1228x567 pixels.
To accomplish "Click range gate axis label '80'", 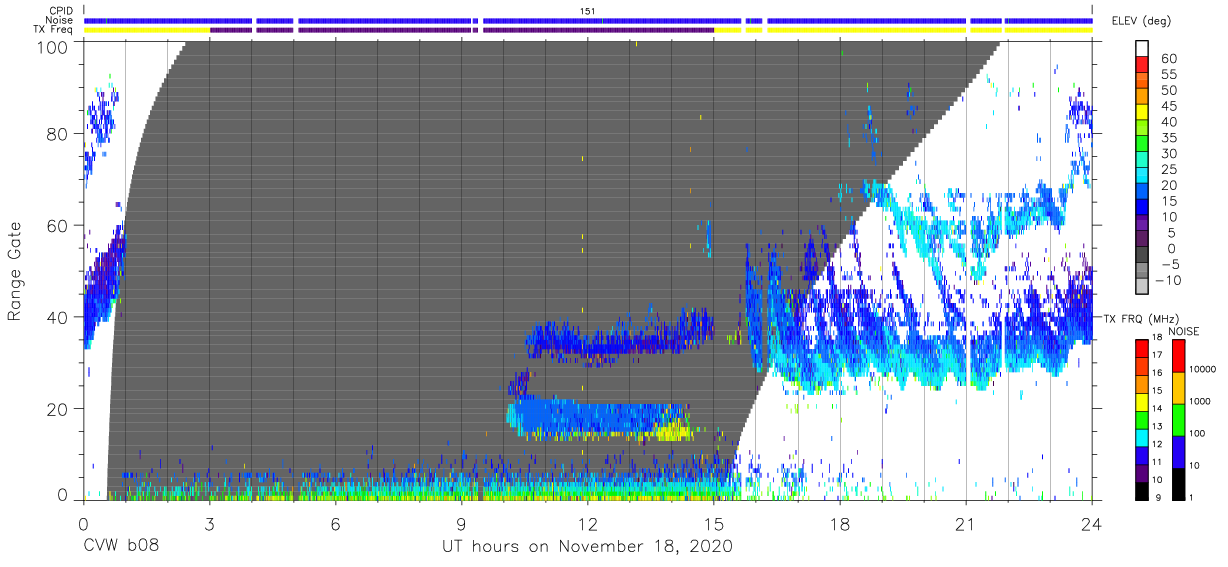I will [60, 134].
